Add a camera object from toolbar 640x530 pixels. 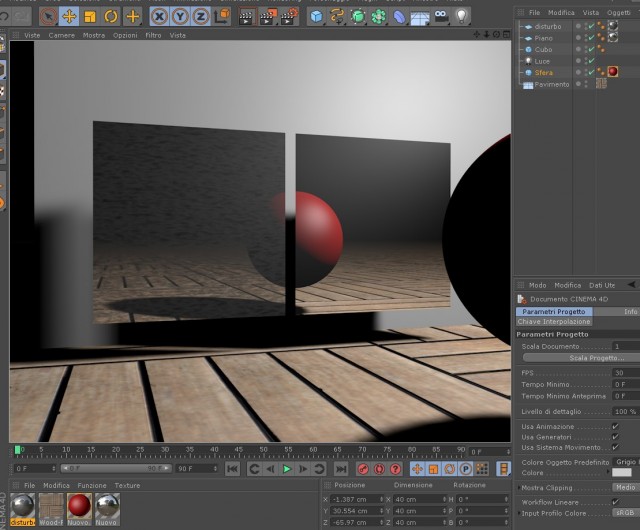441,17
